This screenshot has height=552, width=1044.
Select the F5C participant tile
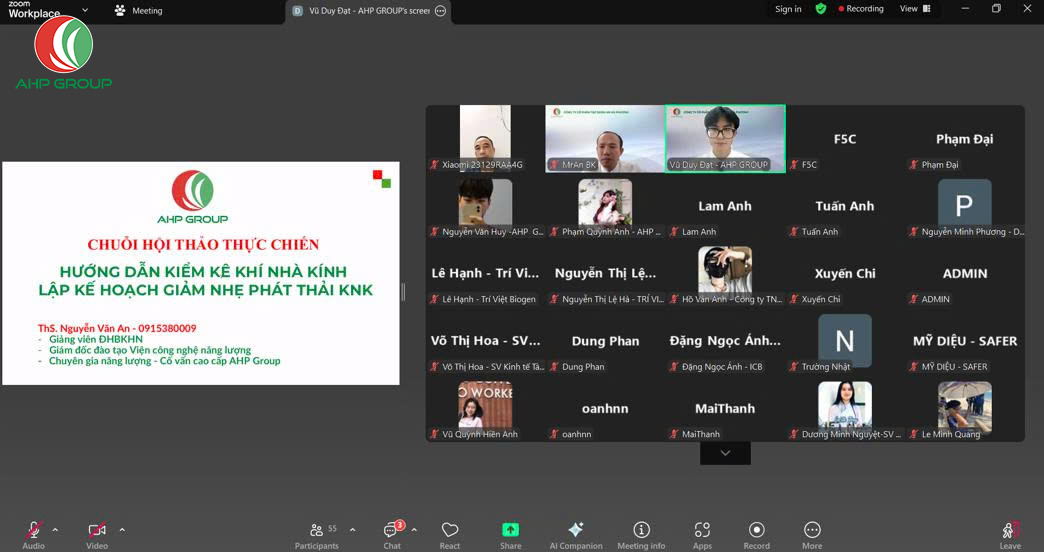click(845, 138)
